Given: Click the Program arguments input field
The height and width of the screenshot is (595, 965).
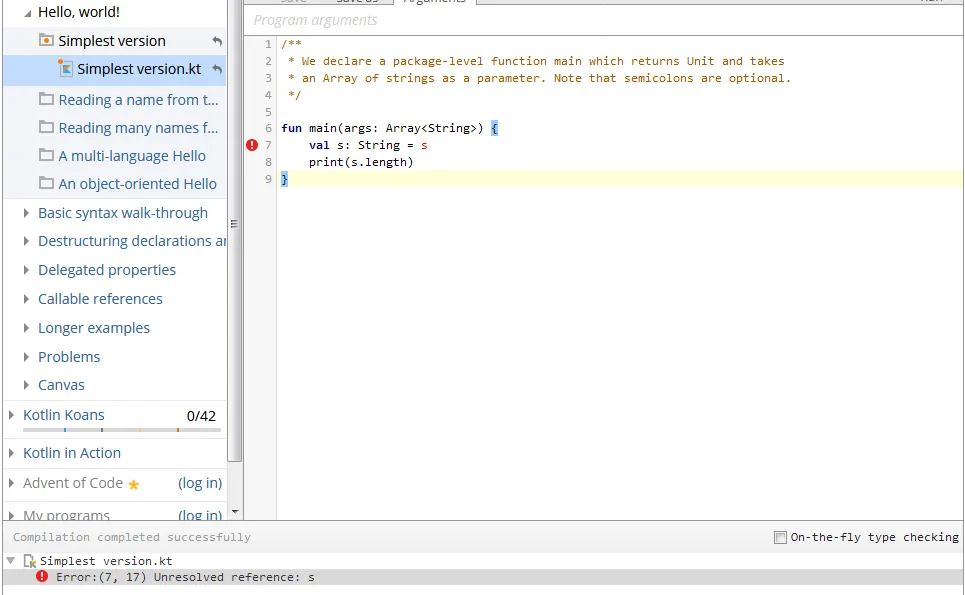Looking at the screenshot, I should pos(603,20).
